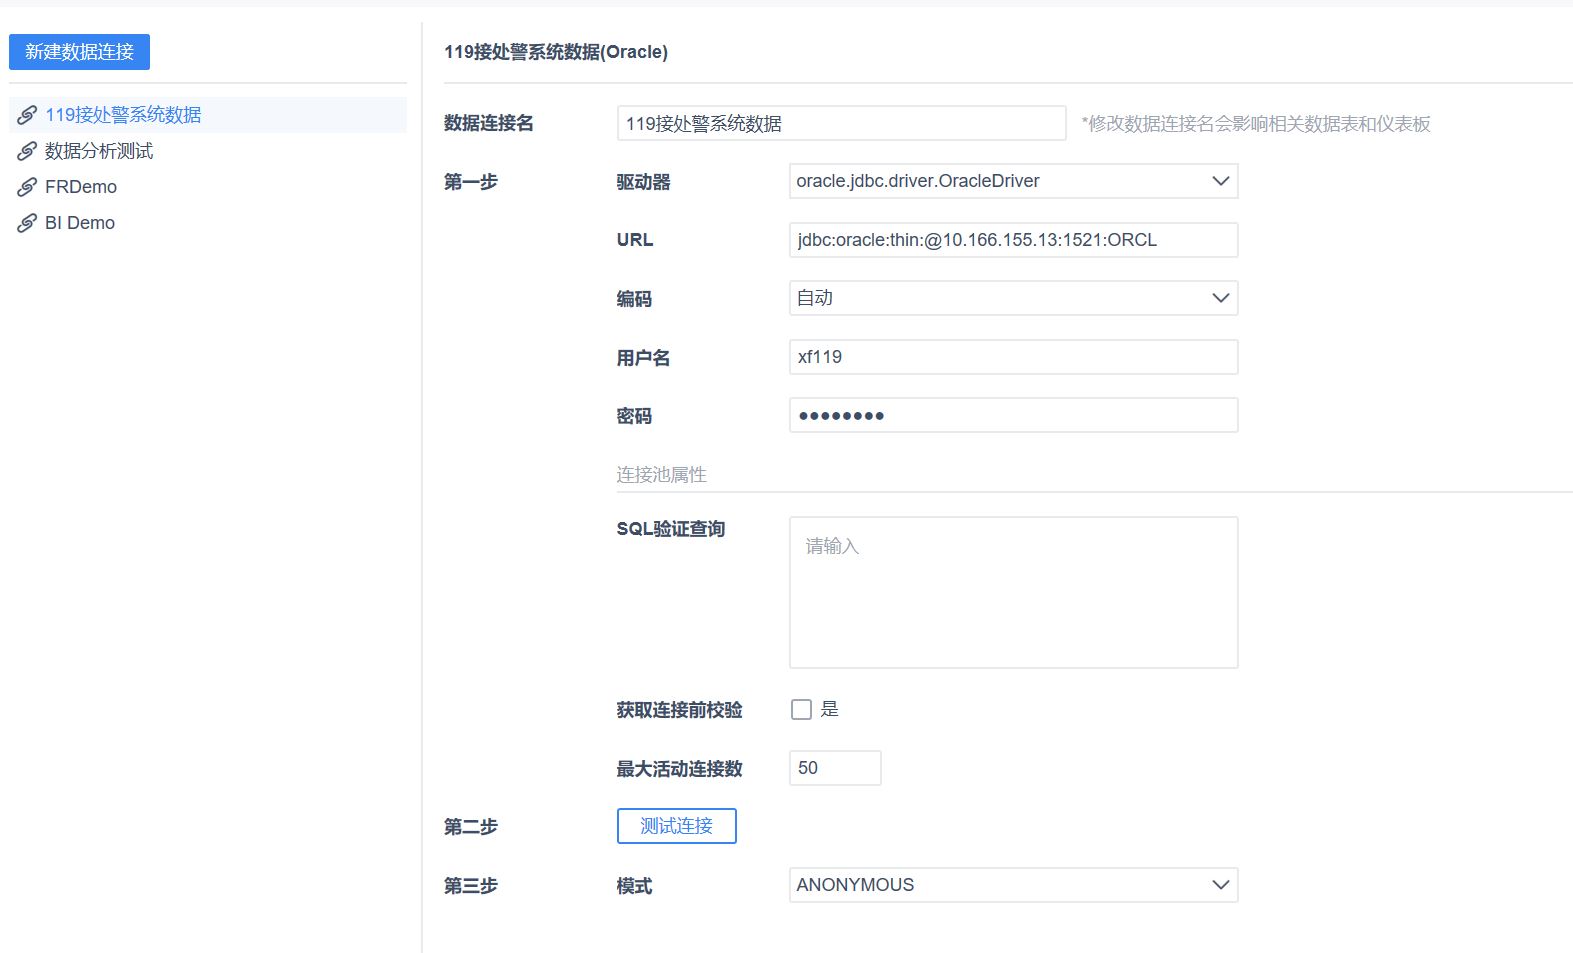Click into the URL input field
This screenshot has height=953, width=1573.
point(1014,240)
